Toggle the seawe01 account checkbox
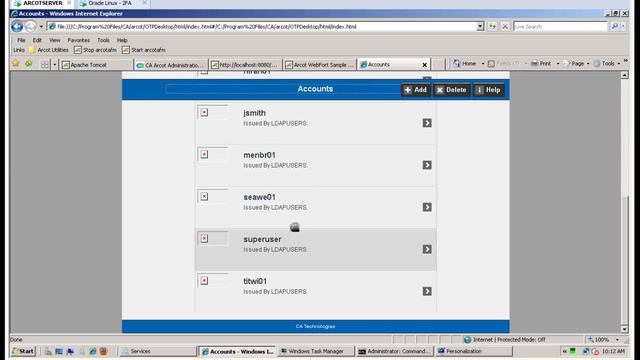The width and height of the screenshot is (640, 360). point(204,196)
